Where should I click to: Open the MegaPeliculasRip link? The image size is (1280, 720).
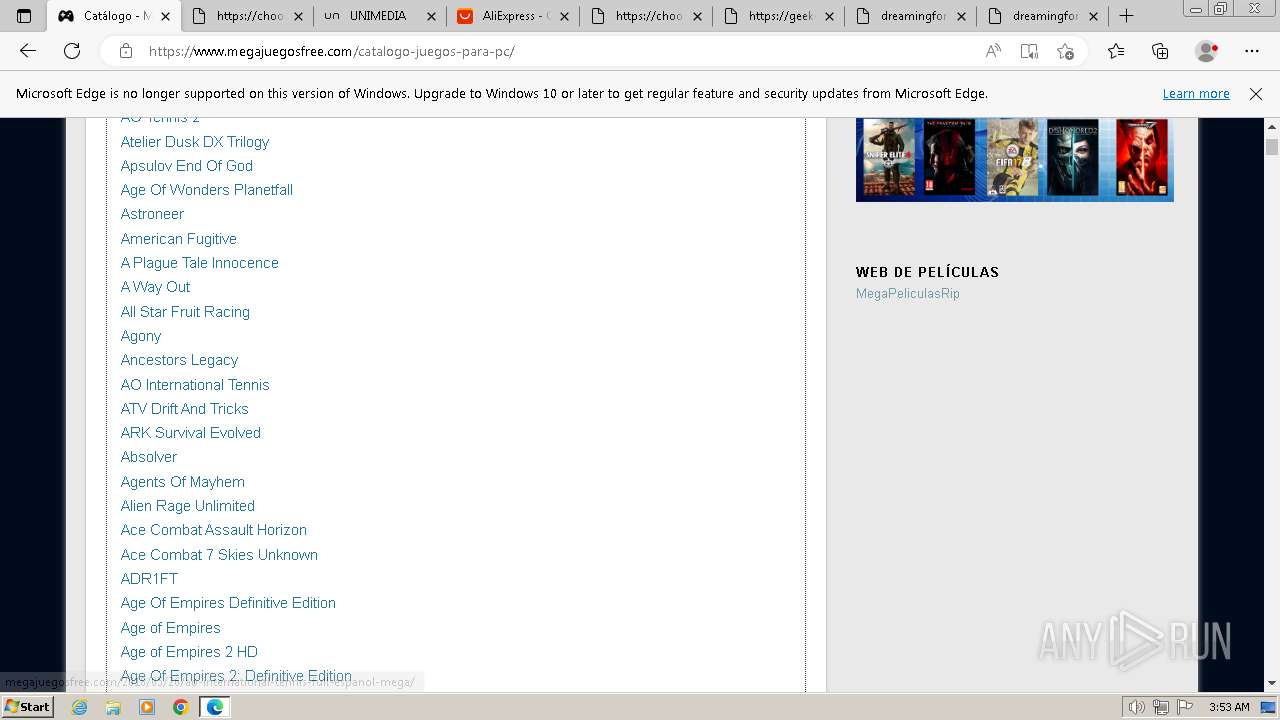coord(908,294)
